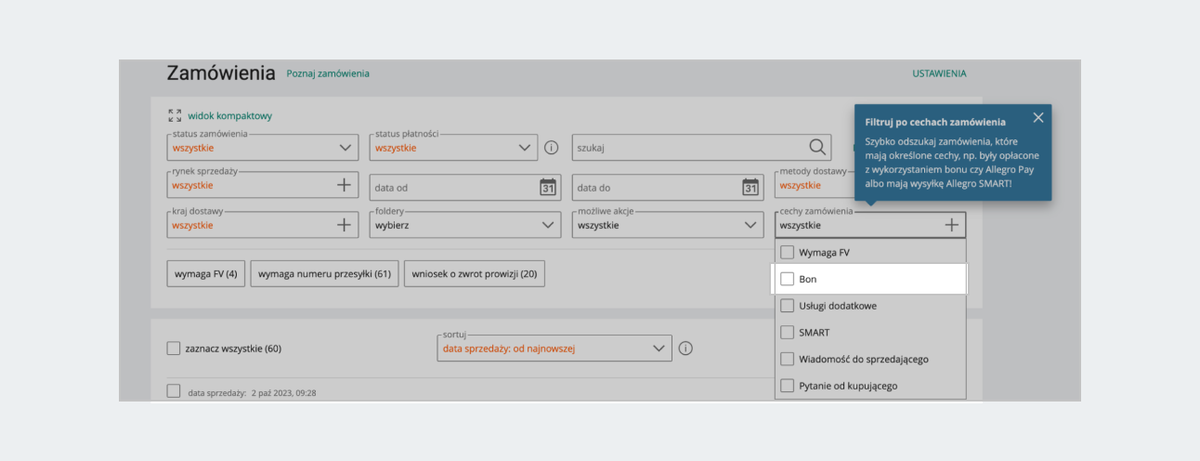Click plus icon in rynek sprzedaży

click(x=344, y=185)
